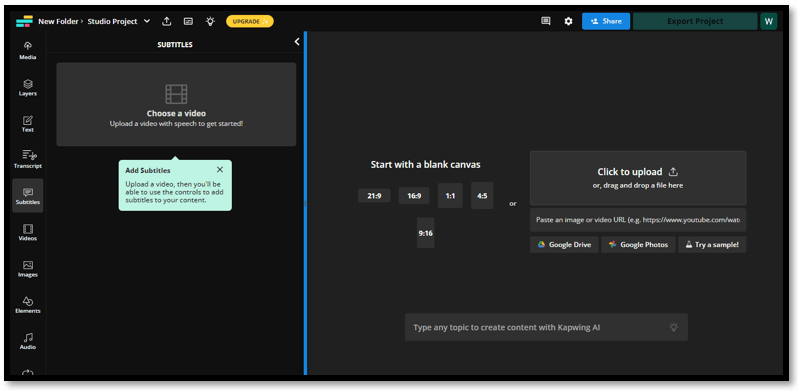
Task: Click the SUBTITLES panel header text
Action: tap(175, 45)
